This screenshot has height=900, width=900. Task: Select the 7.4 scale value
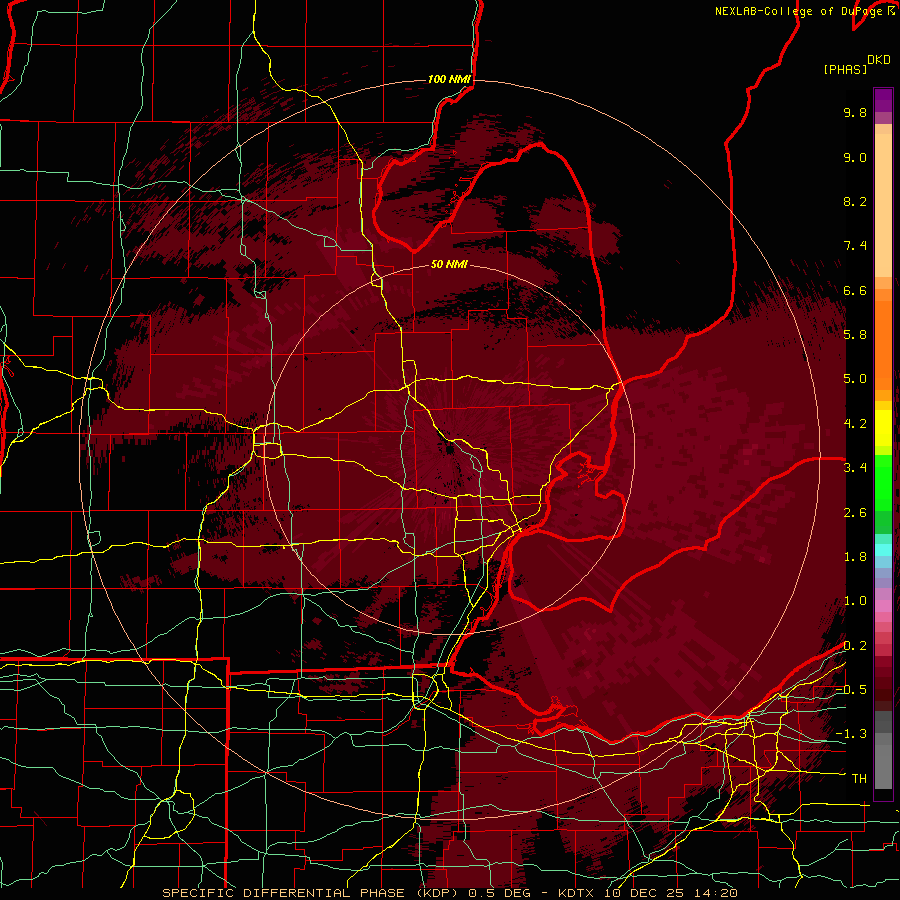855,246
